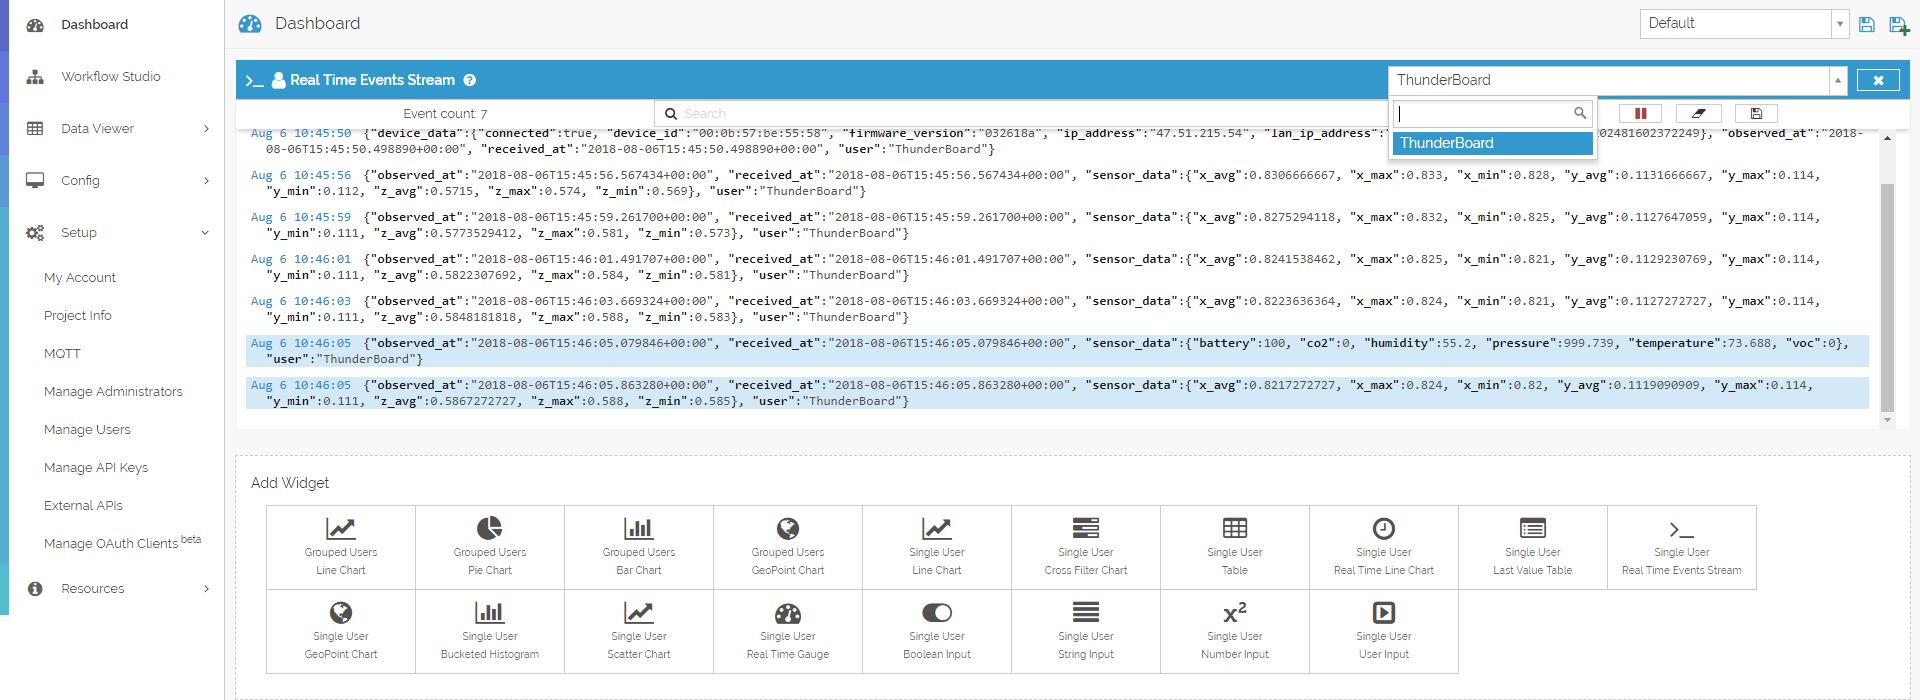Save dashboard as new with plus icon
The width and height of the screenshot is (1920, 700).
(1898, 25)
